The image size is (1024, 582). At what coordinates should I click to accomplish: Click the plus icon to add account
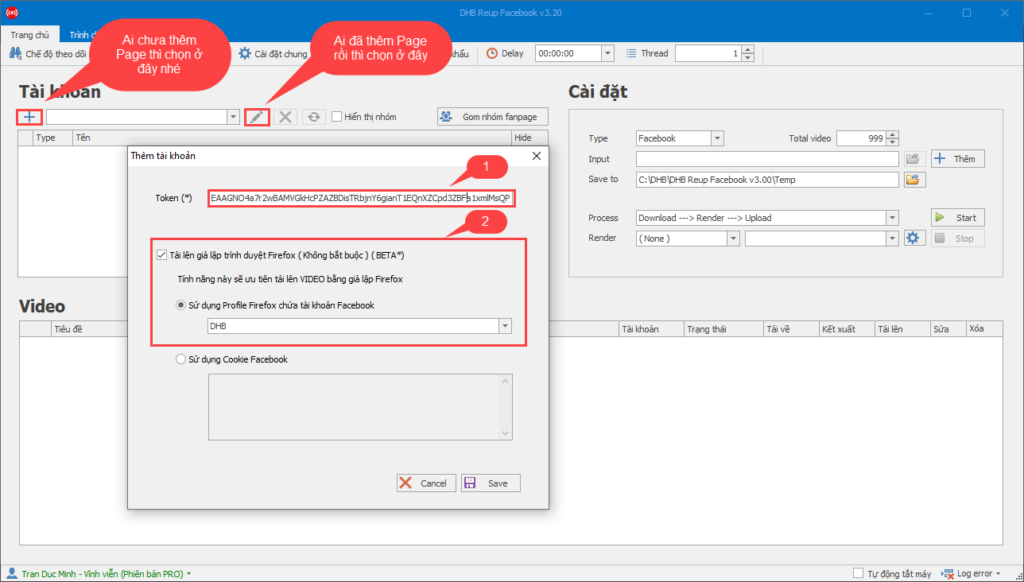coord(29,117)
